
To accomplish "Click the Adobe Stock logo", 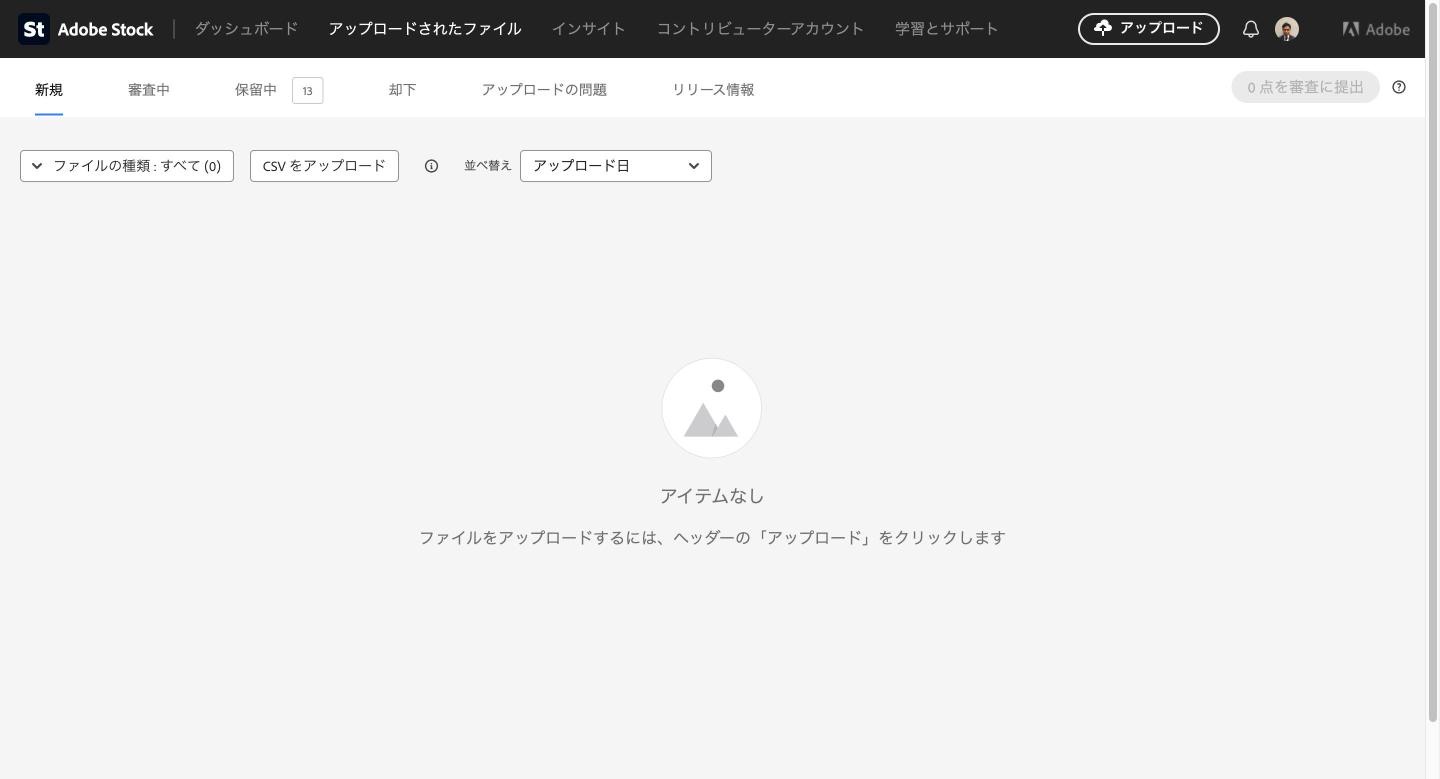I will 86,29.
